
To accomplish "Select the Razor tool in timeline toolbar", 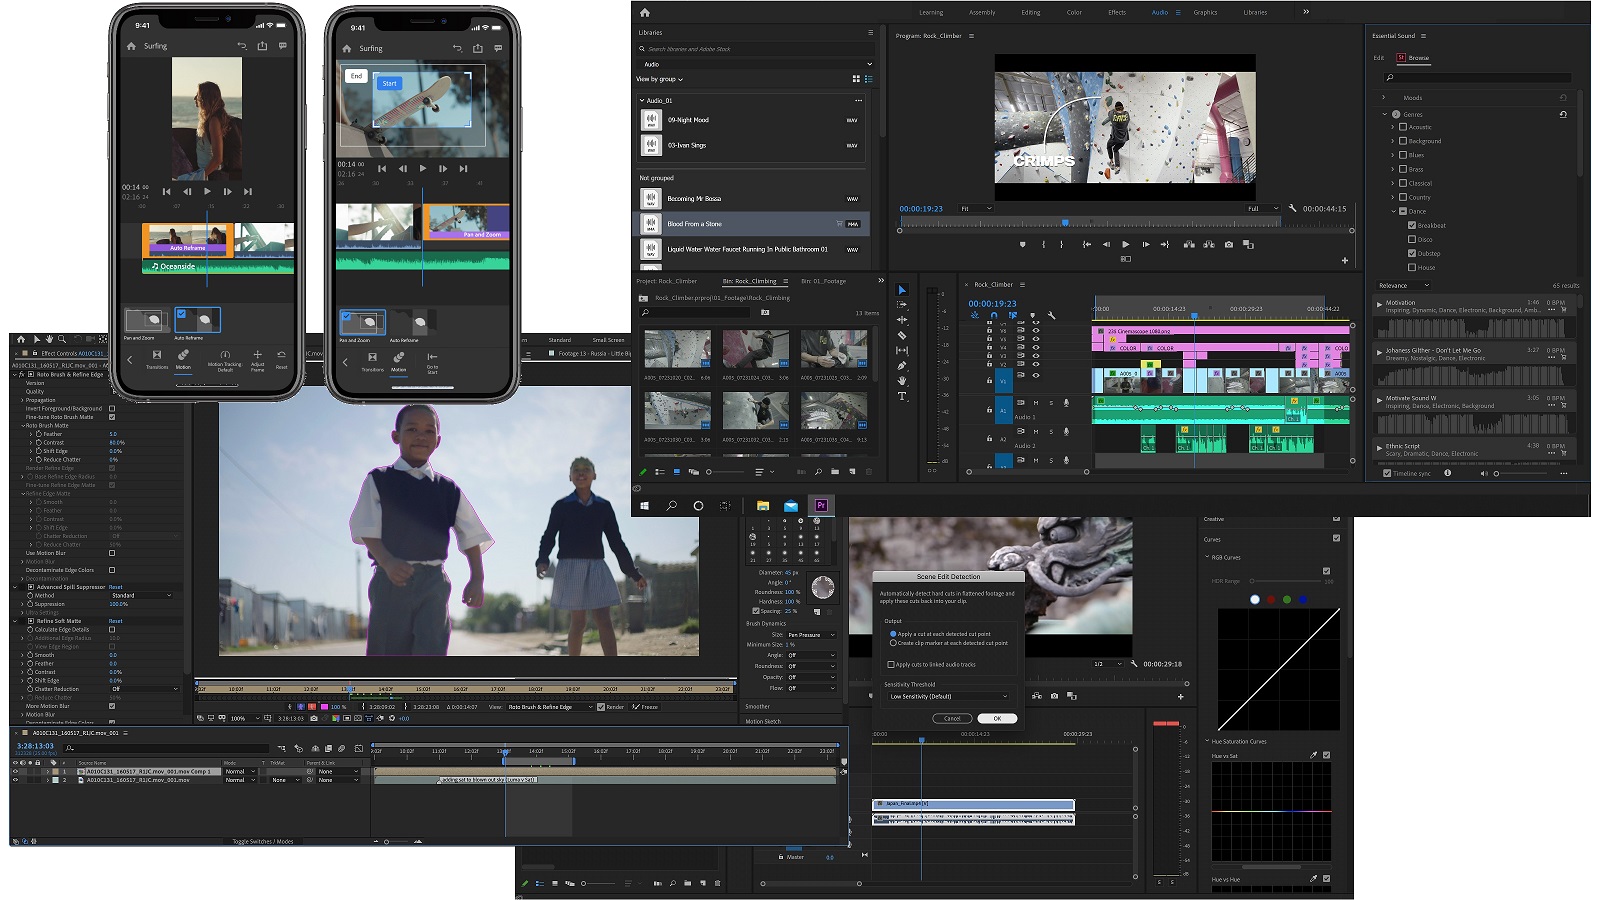I will [x=902, y=335].
